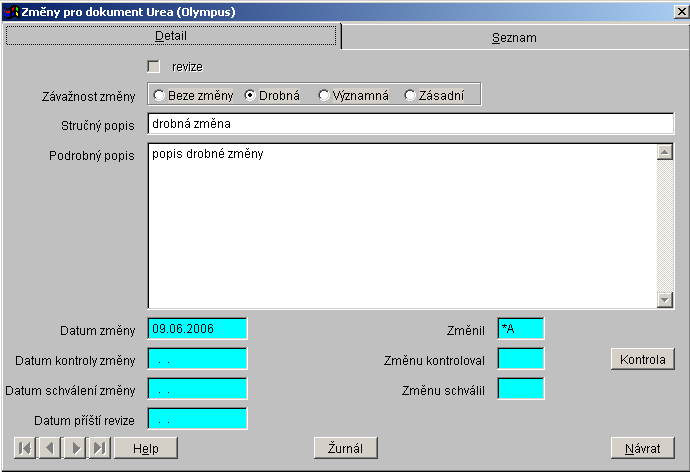Click the Stručný popis text field

(410, 124)
